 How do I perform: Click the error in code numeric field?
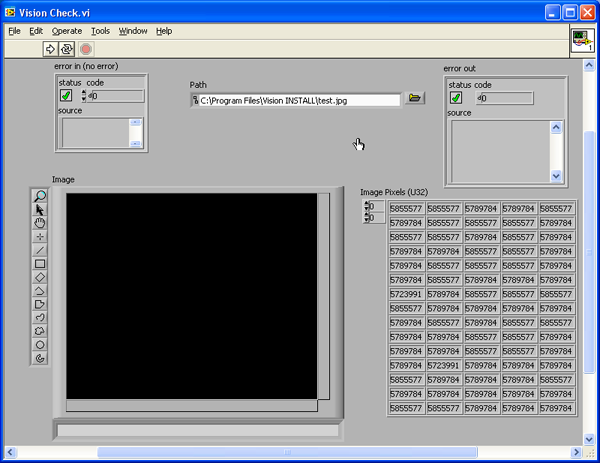click(116, 96)
